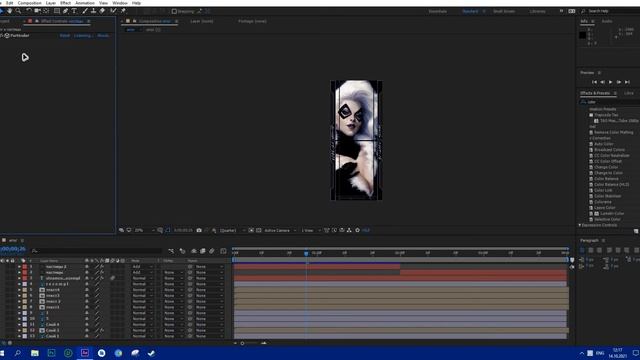Viewport: 640px width, 360px height.
Task: Select the Brush tool
Action: pyautogui.click(x=85, y=11)
